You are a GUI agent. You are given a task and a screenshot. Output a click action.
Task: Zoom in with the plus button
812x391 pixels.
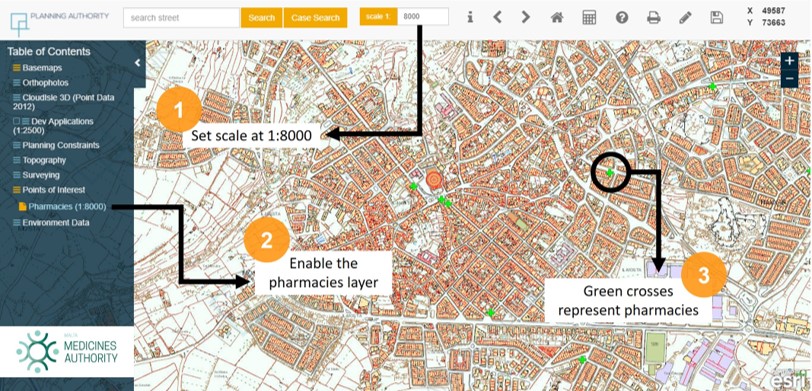[789, 61]
